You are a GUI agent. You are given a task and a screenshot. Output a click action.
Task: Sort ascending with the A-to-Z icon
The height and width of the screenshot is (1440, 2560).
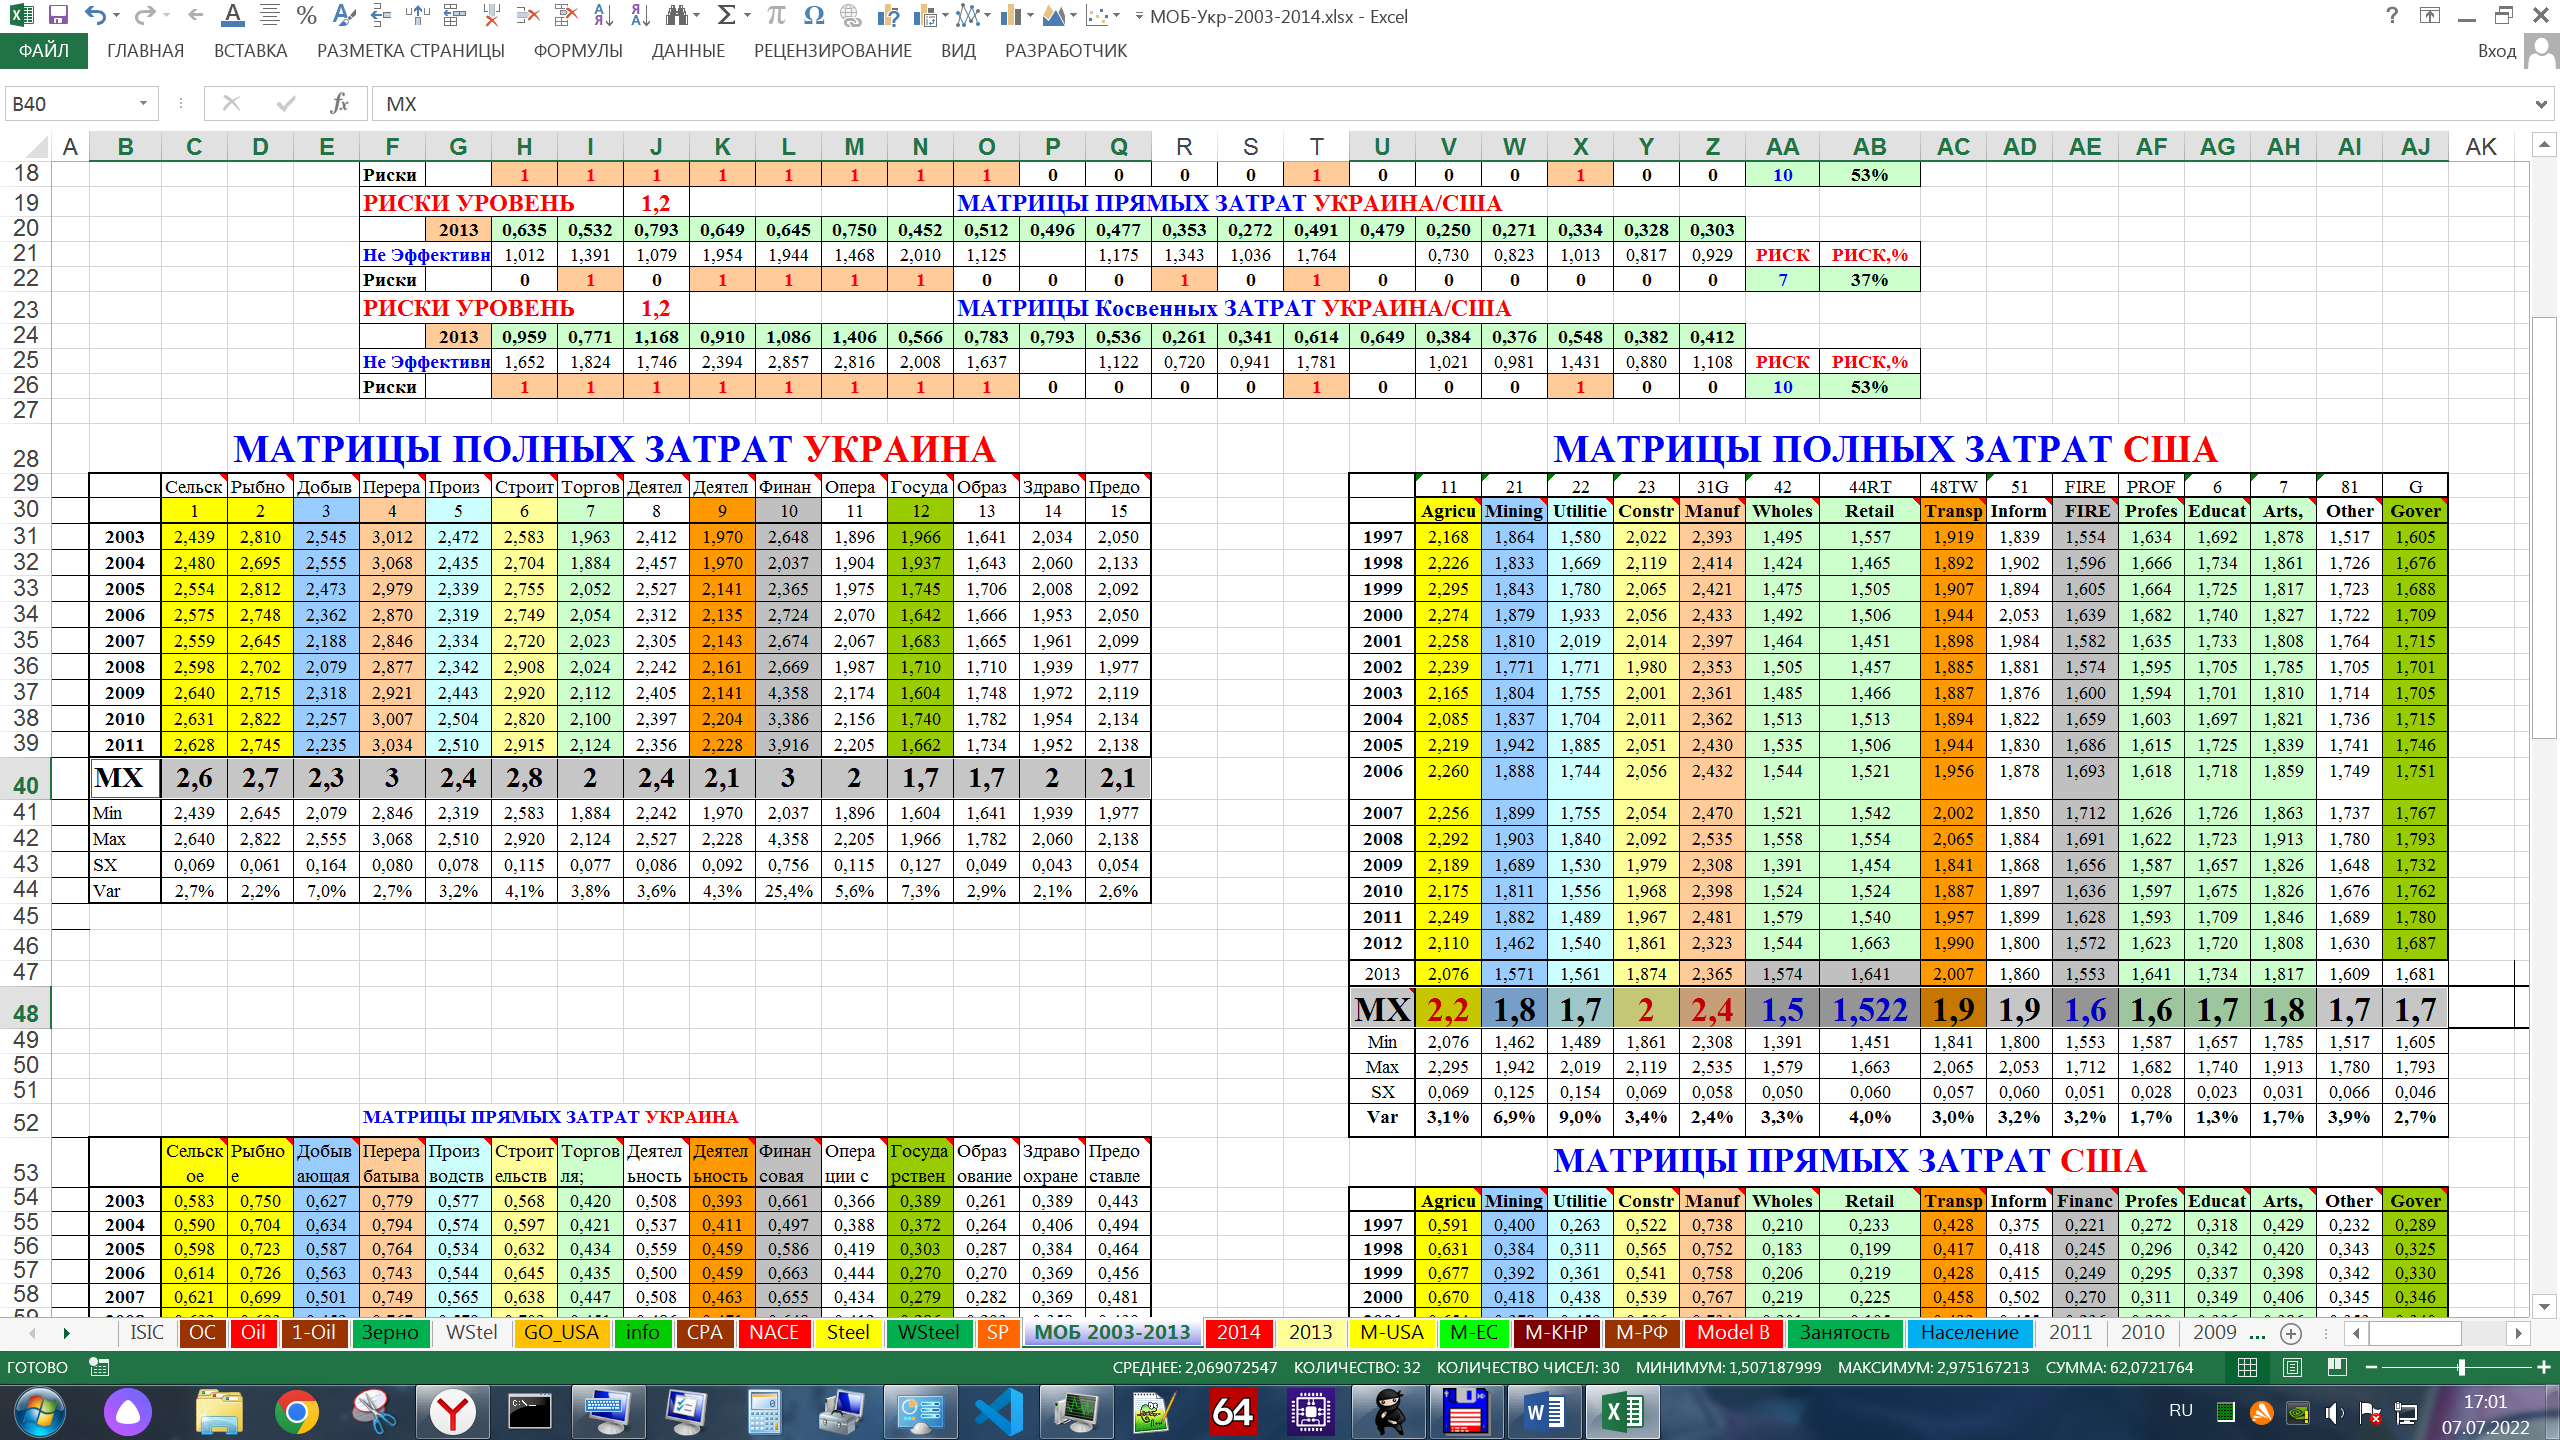pyautogui.click(x=603, y=16)
